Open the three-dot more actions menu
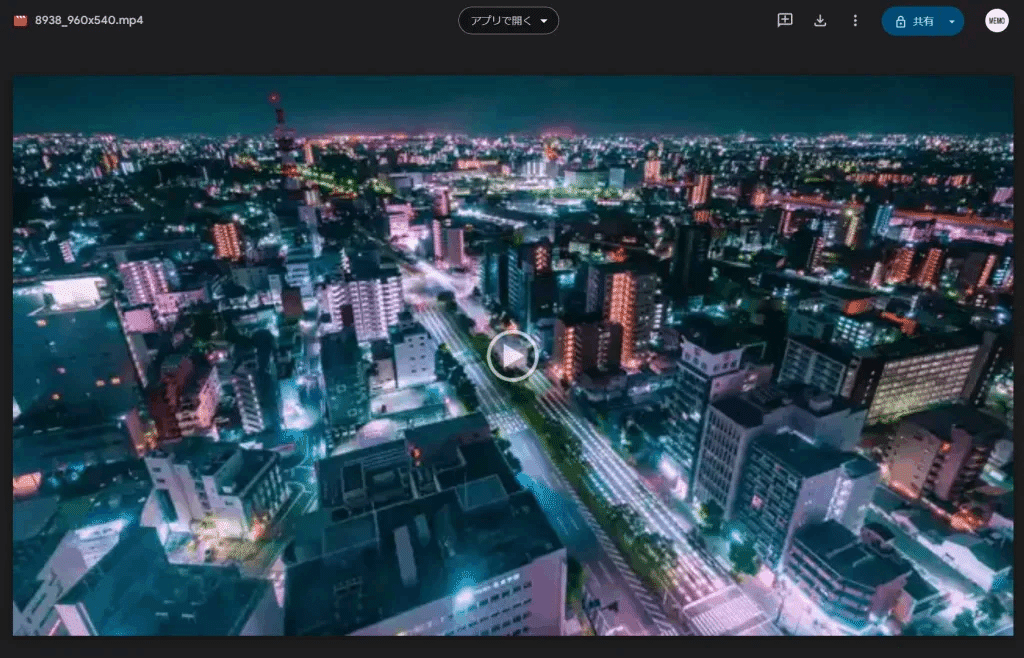Screen dimensions: 1024x658 (x=855, y=21)
